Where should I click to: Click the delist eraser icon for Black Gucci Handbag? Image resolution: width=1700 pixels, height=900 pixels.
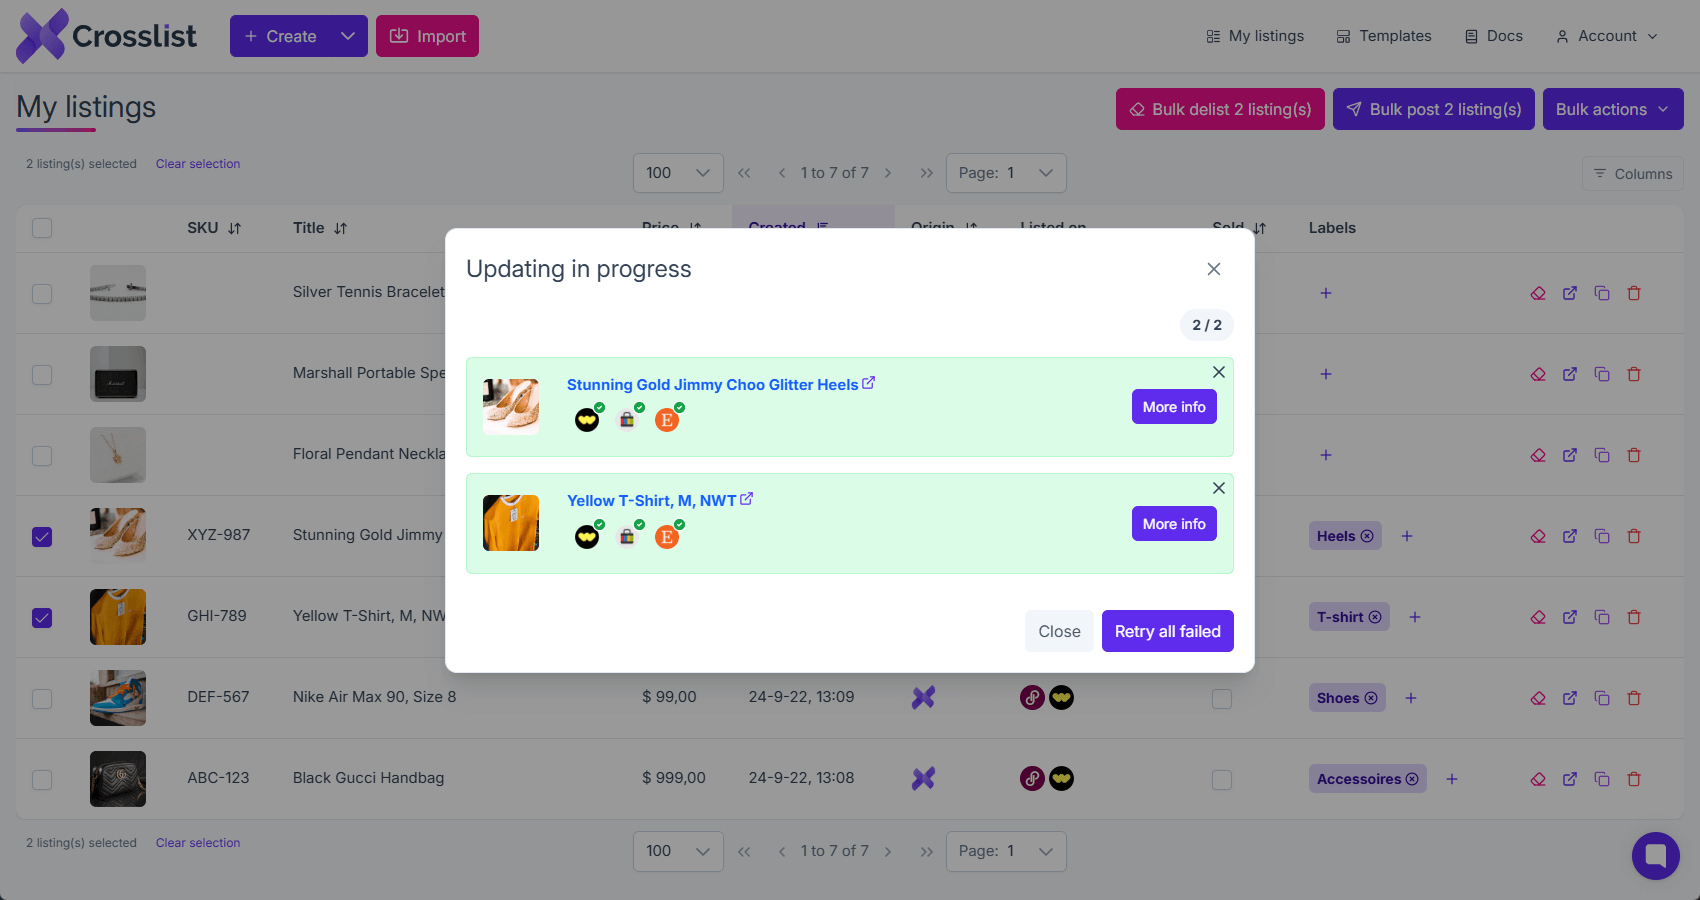point(1538,779)
